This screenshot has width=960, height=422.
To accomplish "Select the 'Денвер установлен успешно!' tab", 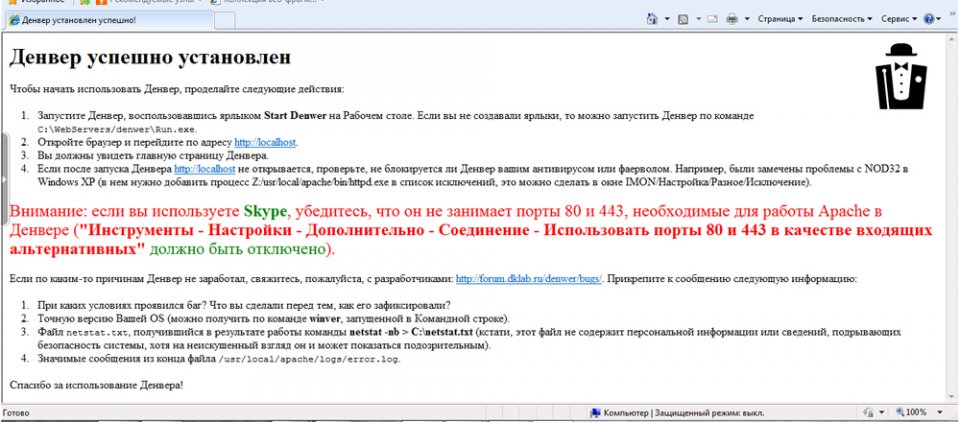I will click(109, 20).
